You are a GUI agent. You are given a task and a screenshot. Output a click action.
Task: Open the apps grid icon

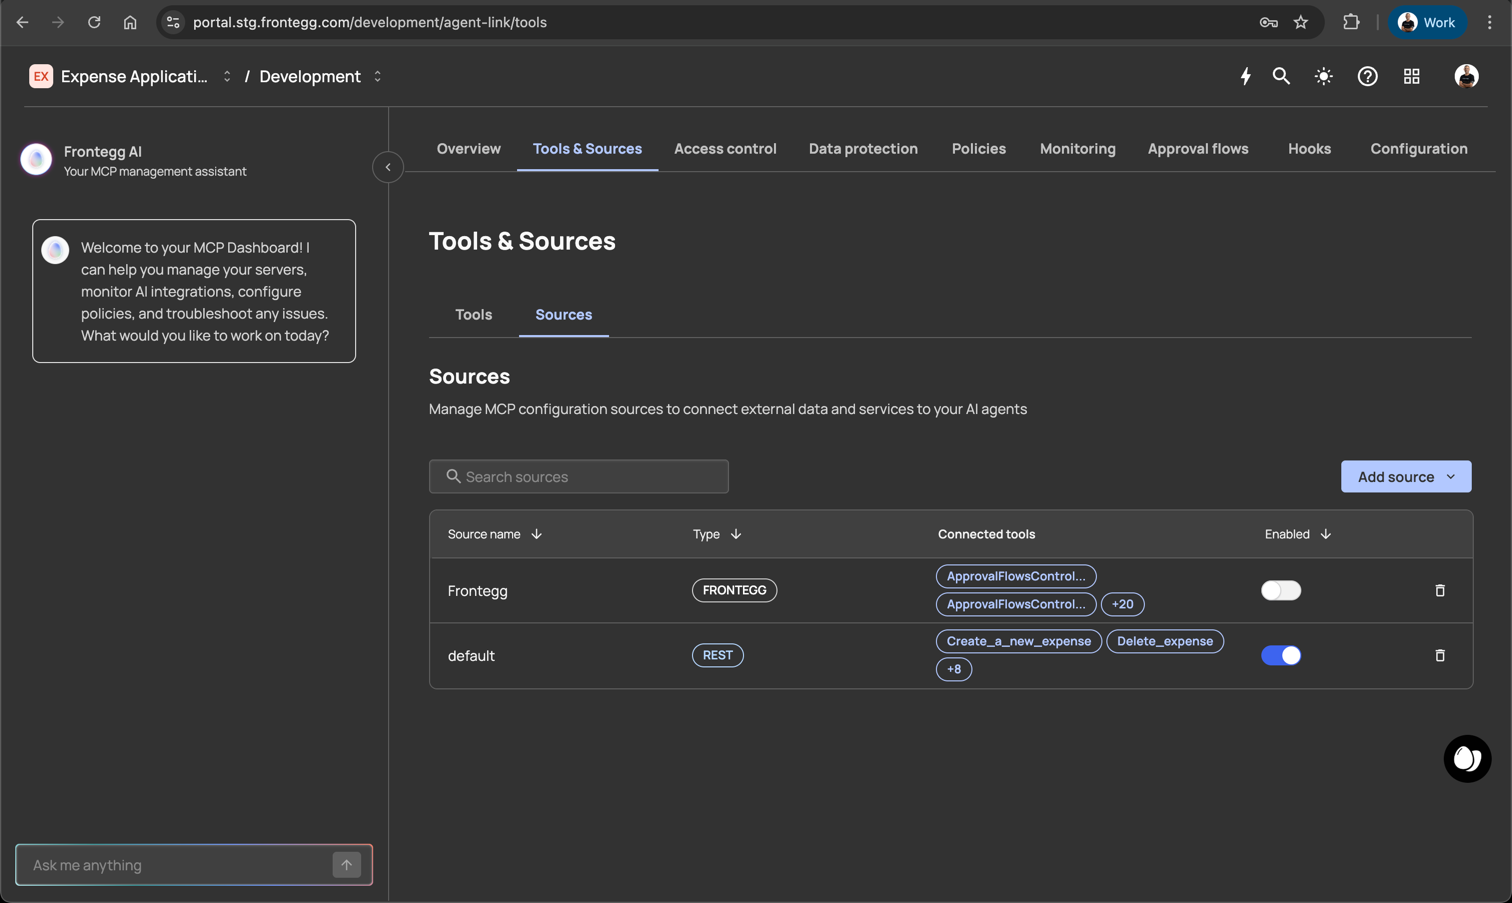click(x=1411, y=76)
